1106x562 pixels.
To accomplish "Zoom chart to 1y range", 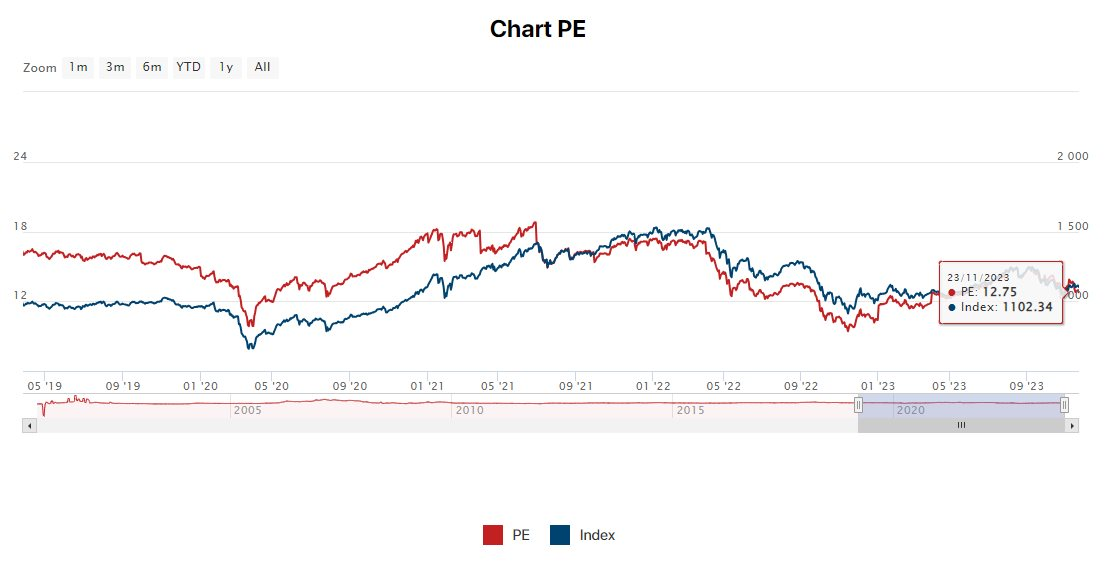I will 226,67.
